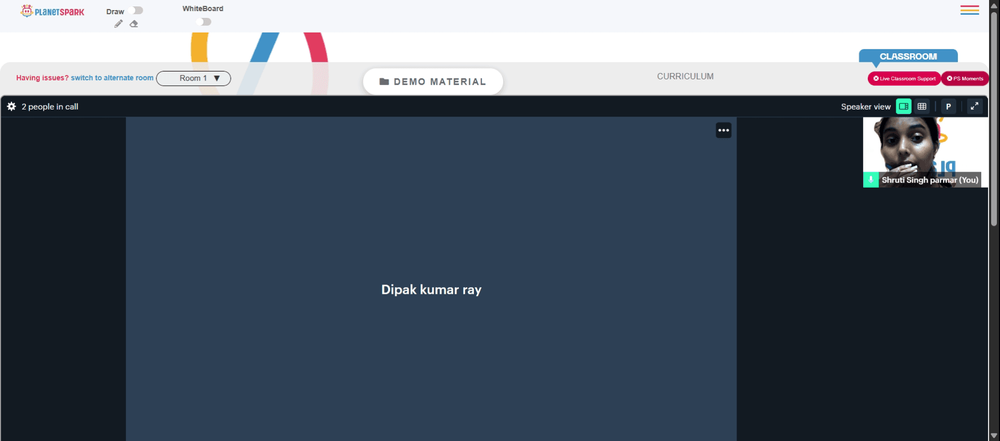Enable the WhiteBoard switch
Viewport: 1000px width, 441px height.
tap(203, 22)
